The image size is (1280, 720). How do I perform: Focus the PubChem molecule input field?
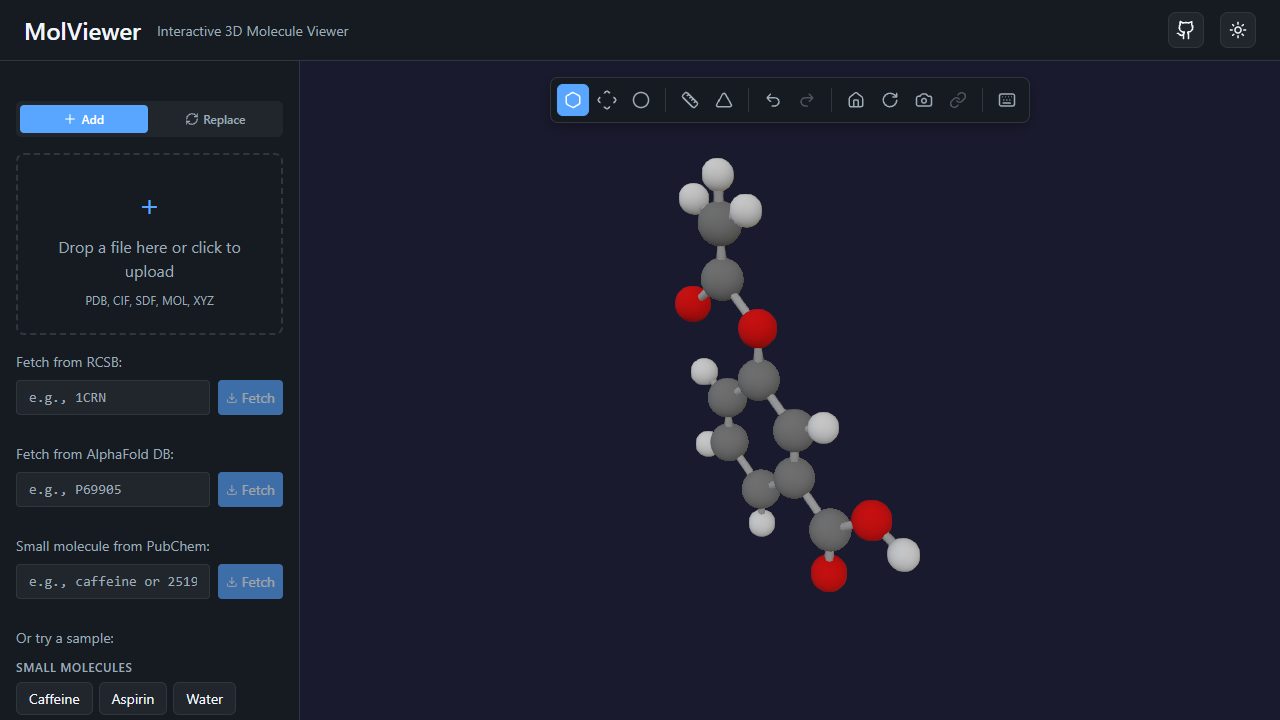(113, 581)
